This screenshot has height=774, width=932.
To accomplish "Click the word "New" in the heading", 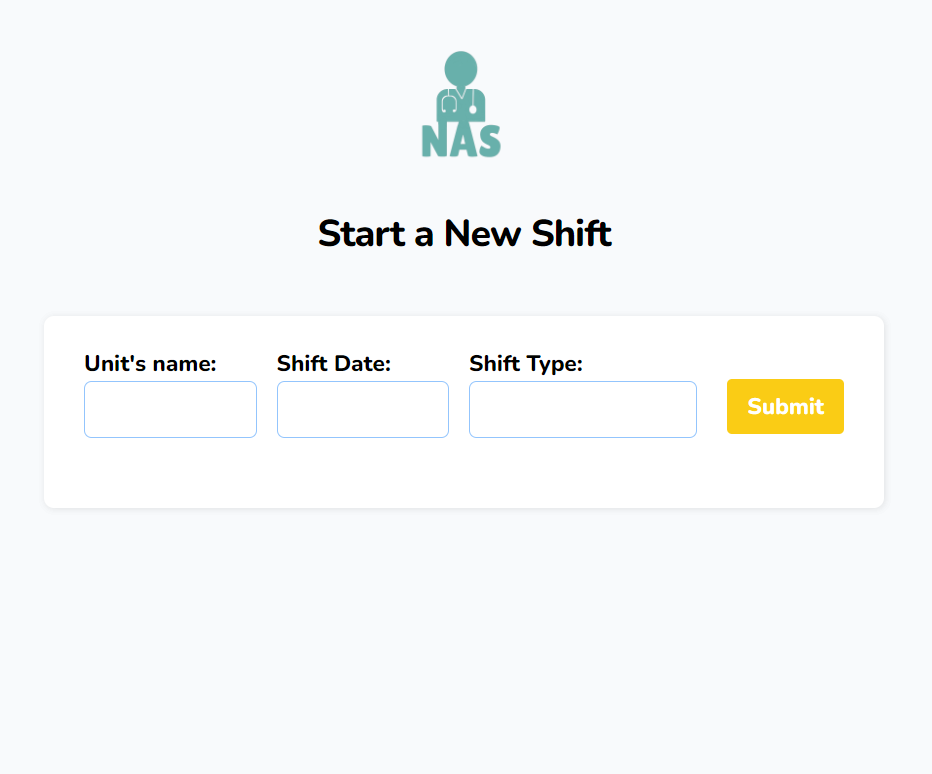I will 483,233.
